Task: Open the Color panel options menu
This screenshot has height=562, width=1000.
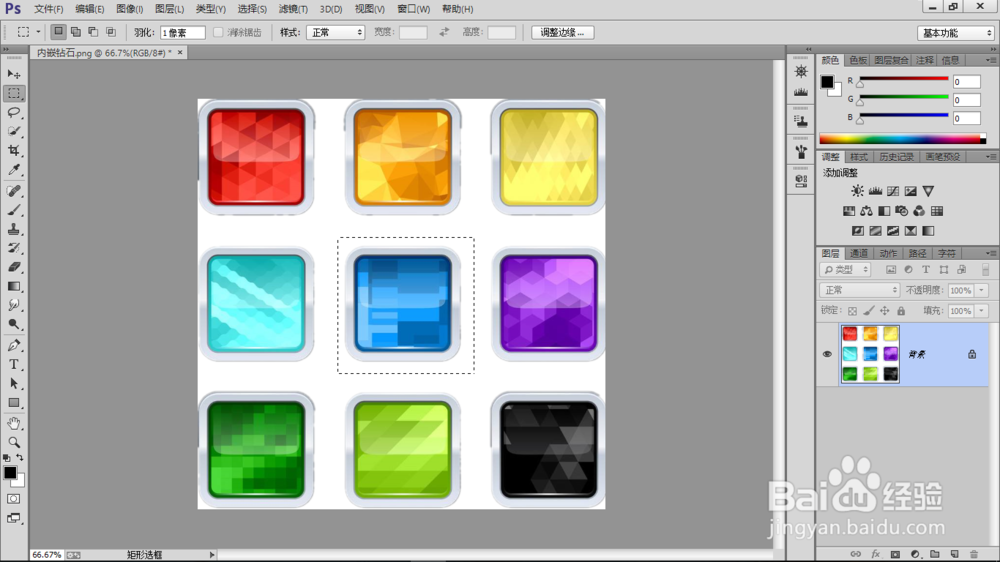Action: [x=990, y=60]
